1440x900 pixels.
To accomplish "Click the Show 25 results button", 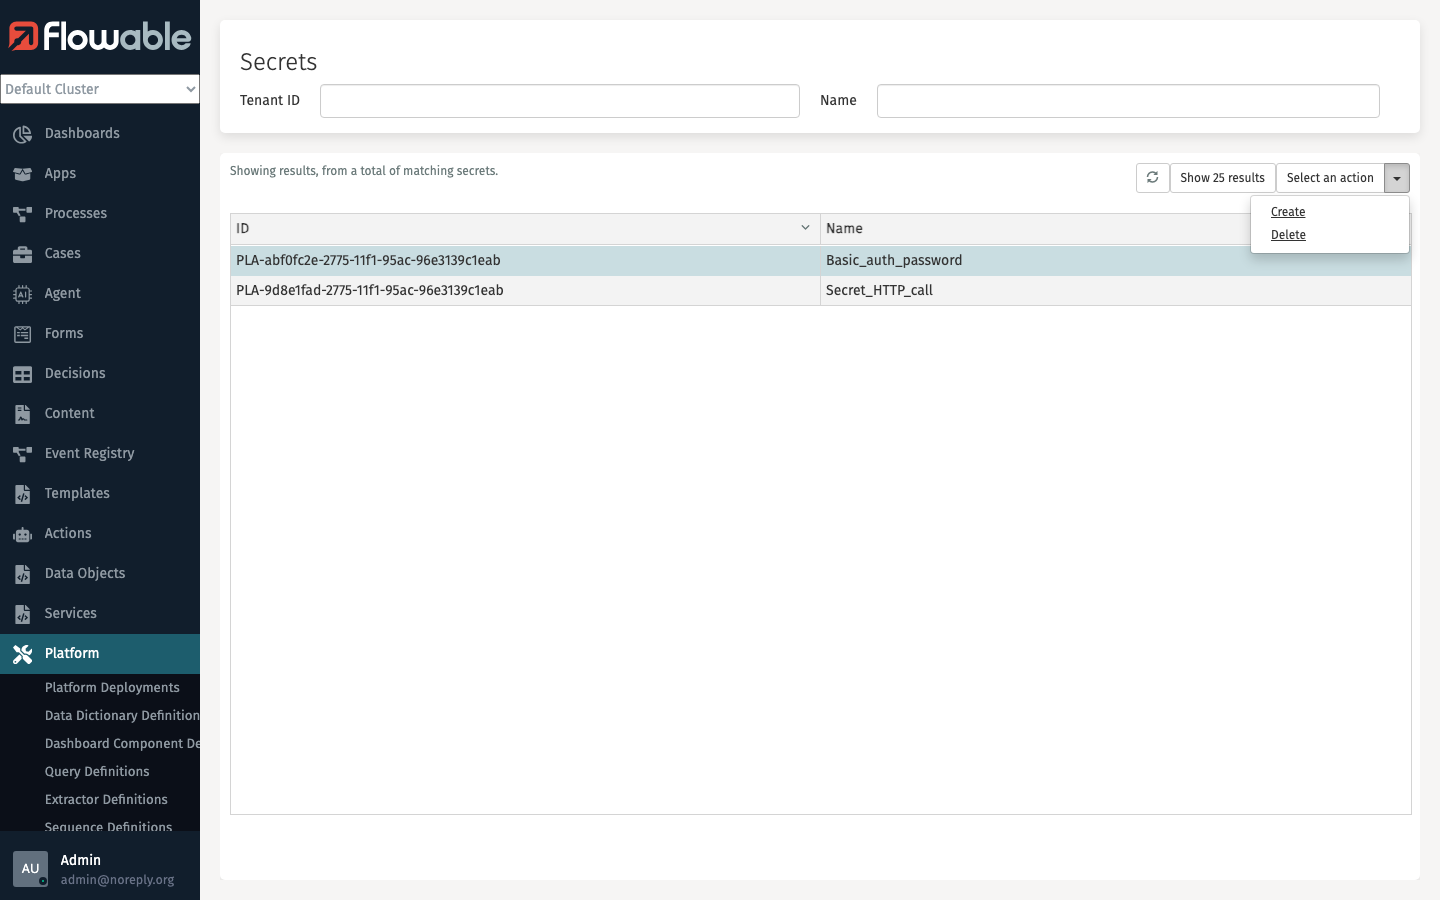I will 1222,178.
